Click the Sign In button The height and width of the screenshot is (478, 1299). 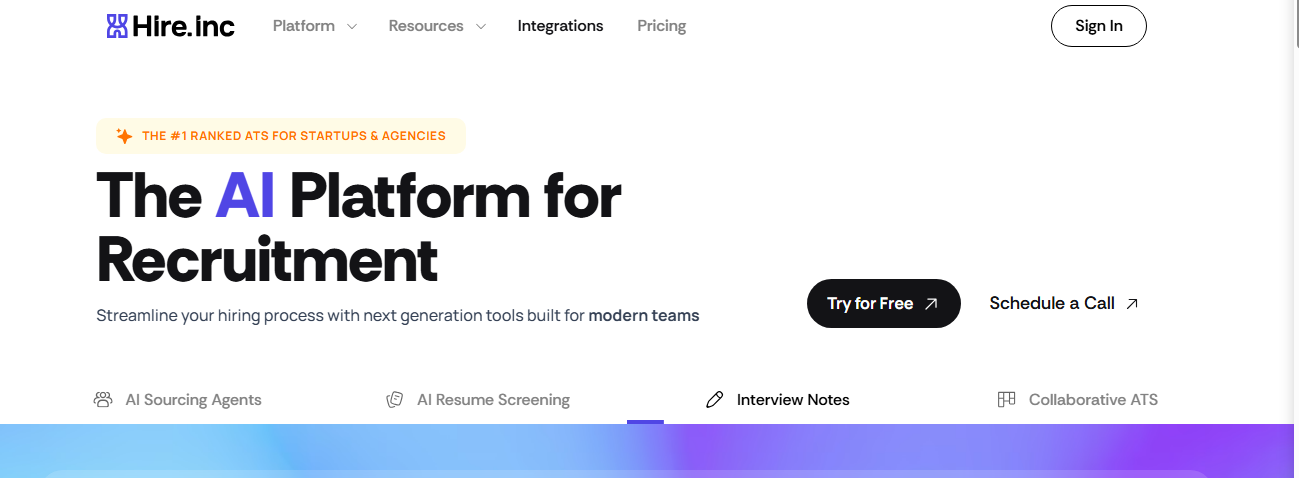click(1099, 26)
